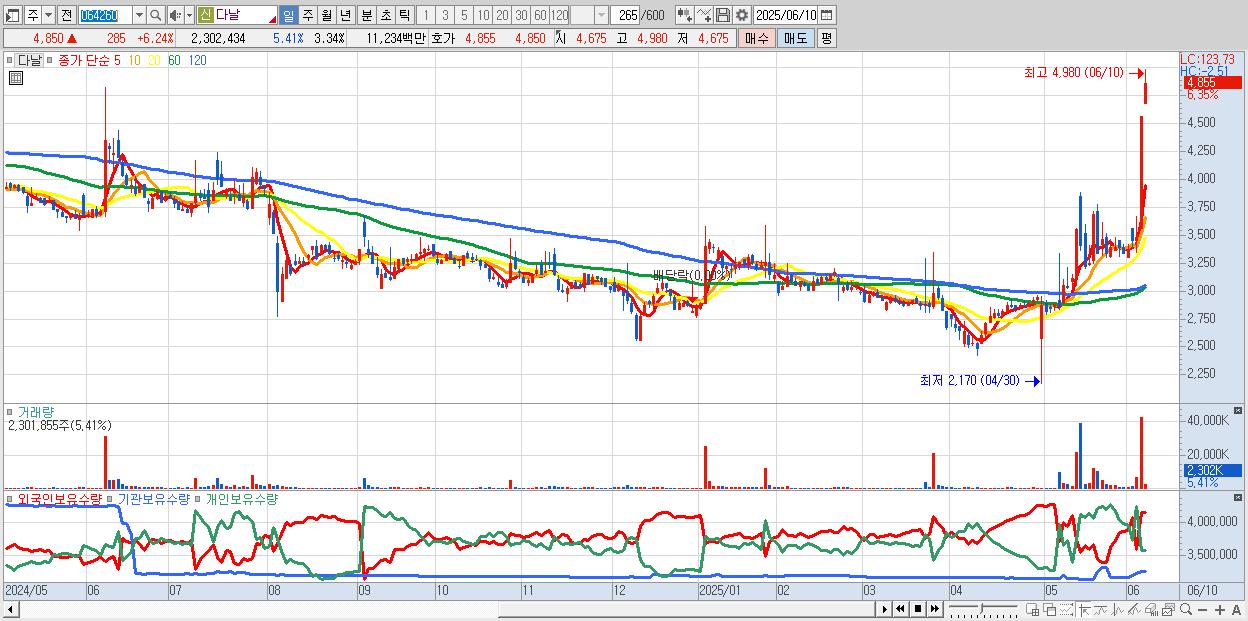Expand the stock code history dropdown
Viewport: 1248px width, 621px height.
click(x=139, y=15)
